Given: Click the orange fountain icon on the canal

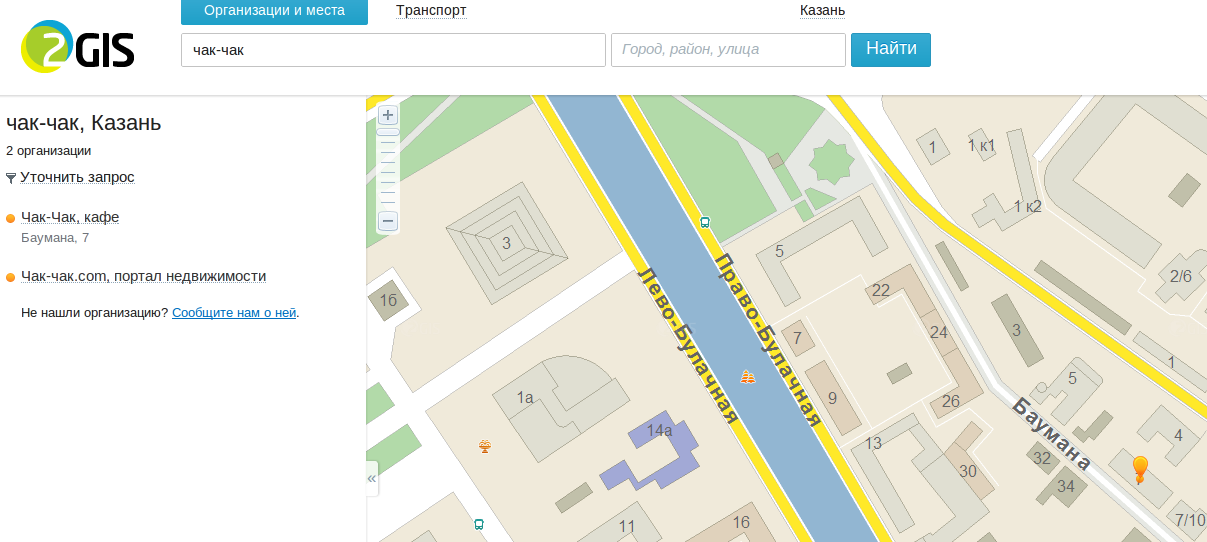Looking at the screenshot, I should (747, 377).
